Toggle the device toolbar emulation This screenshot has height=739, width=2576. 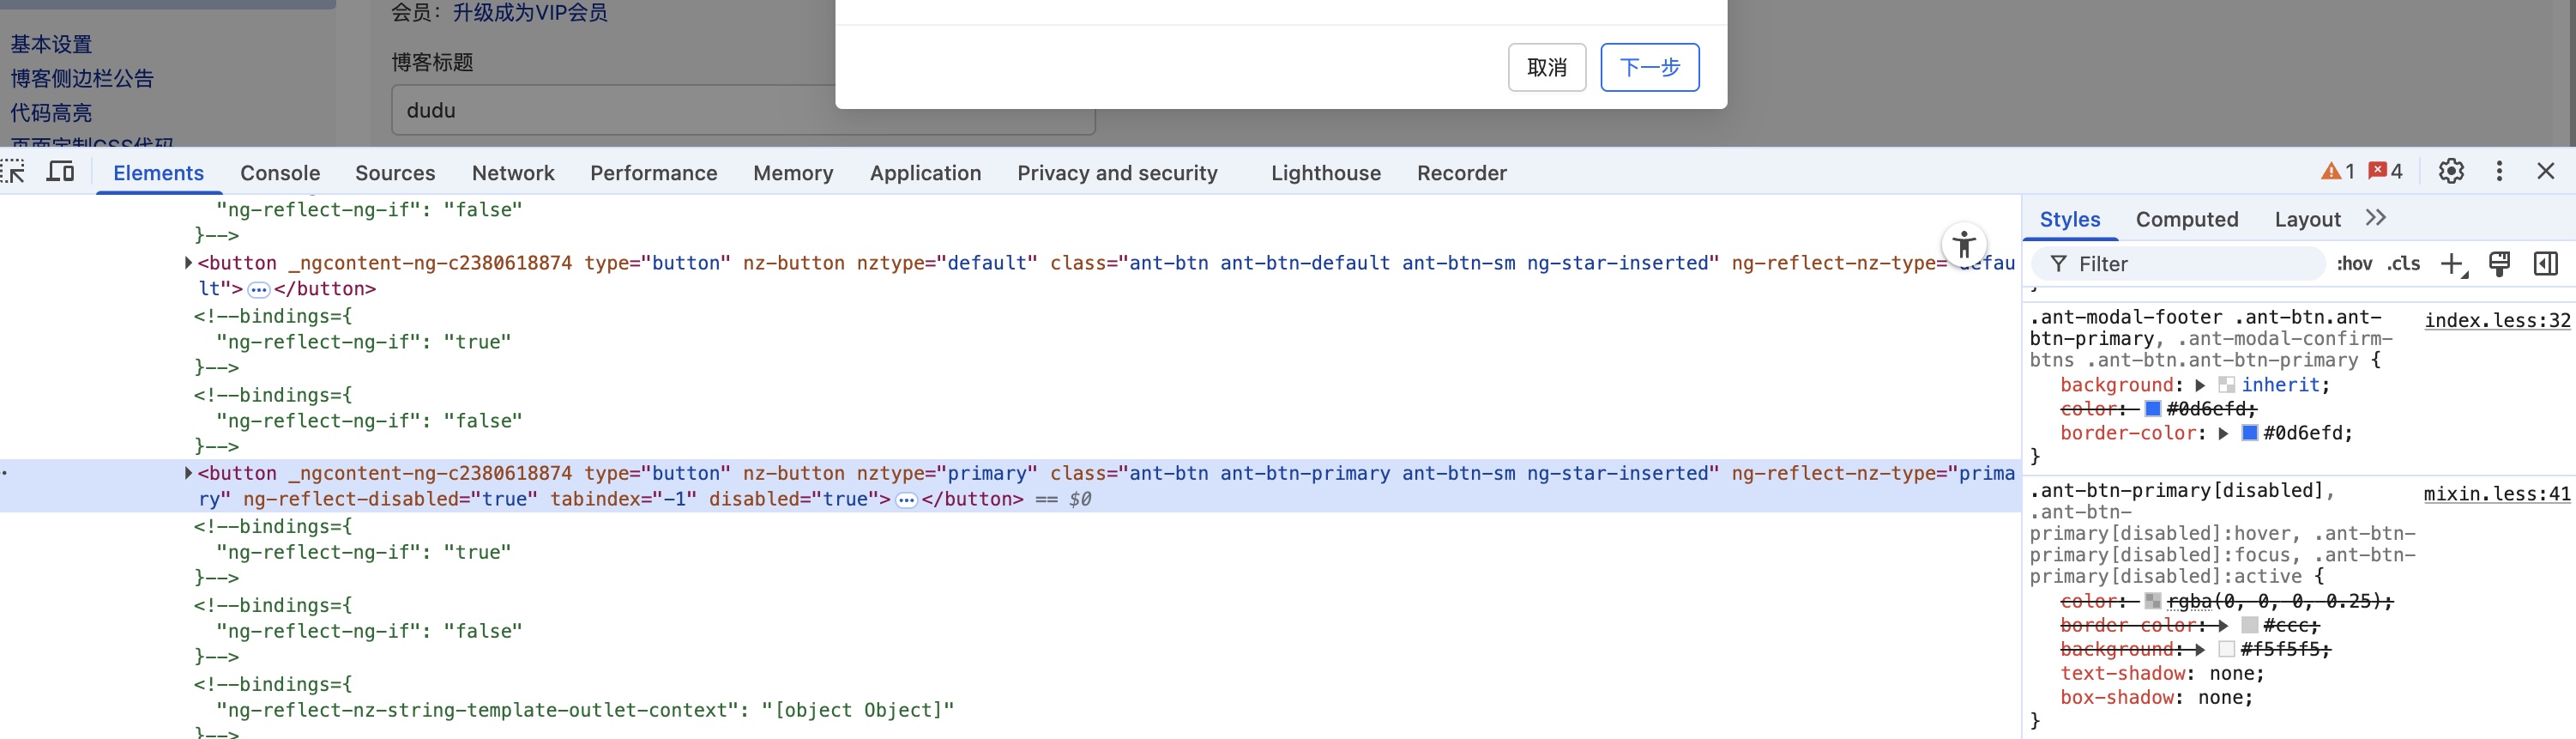pos(61,172)
